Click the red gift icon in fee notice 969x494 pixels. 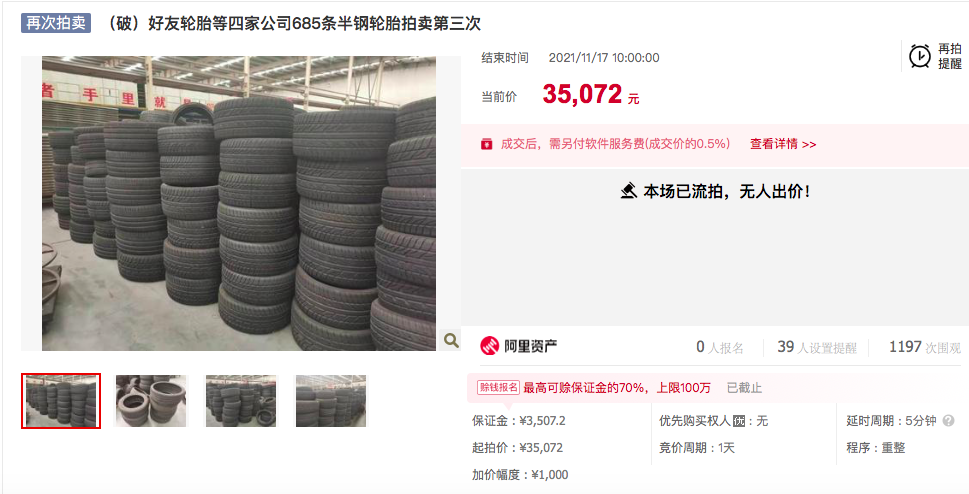487,144
